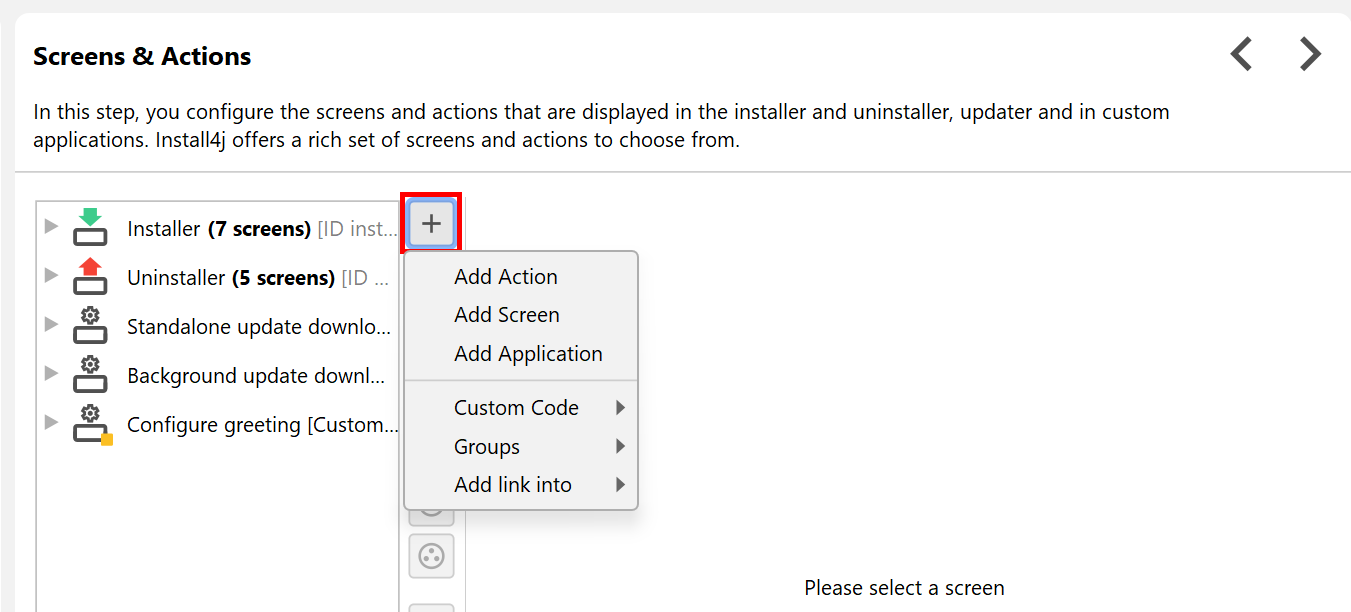Go to the previous step arrow

pyautogui.click(x=1241, y=54)
